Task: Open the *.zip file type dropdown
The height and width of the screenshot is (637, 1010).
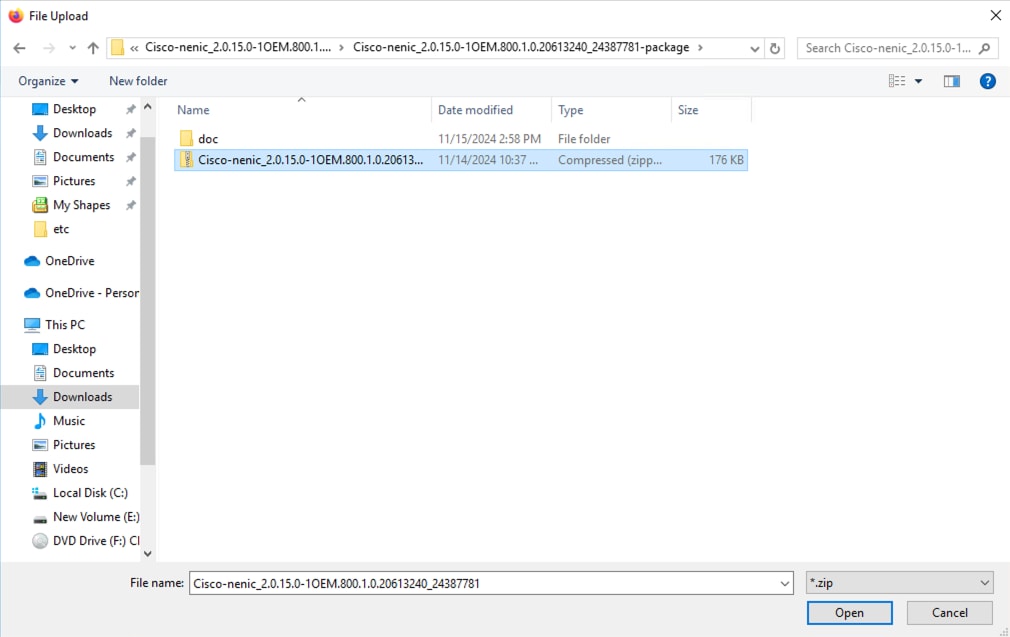Action: coord(899,583)
